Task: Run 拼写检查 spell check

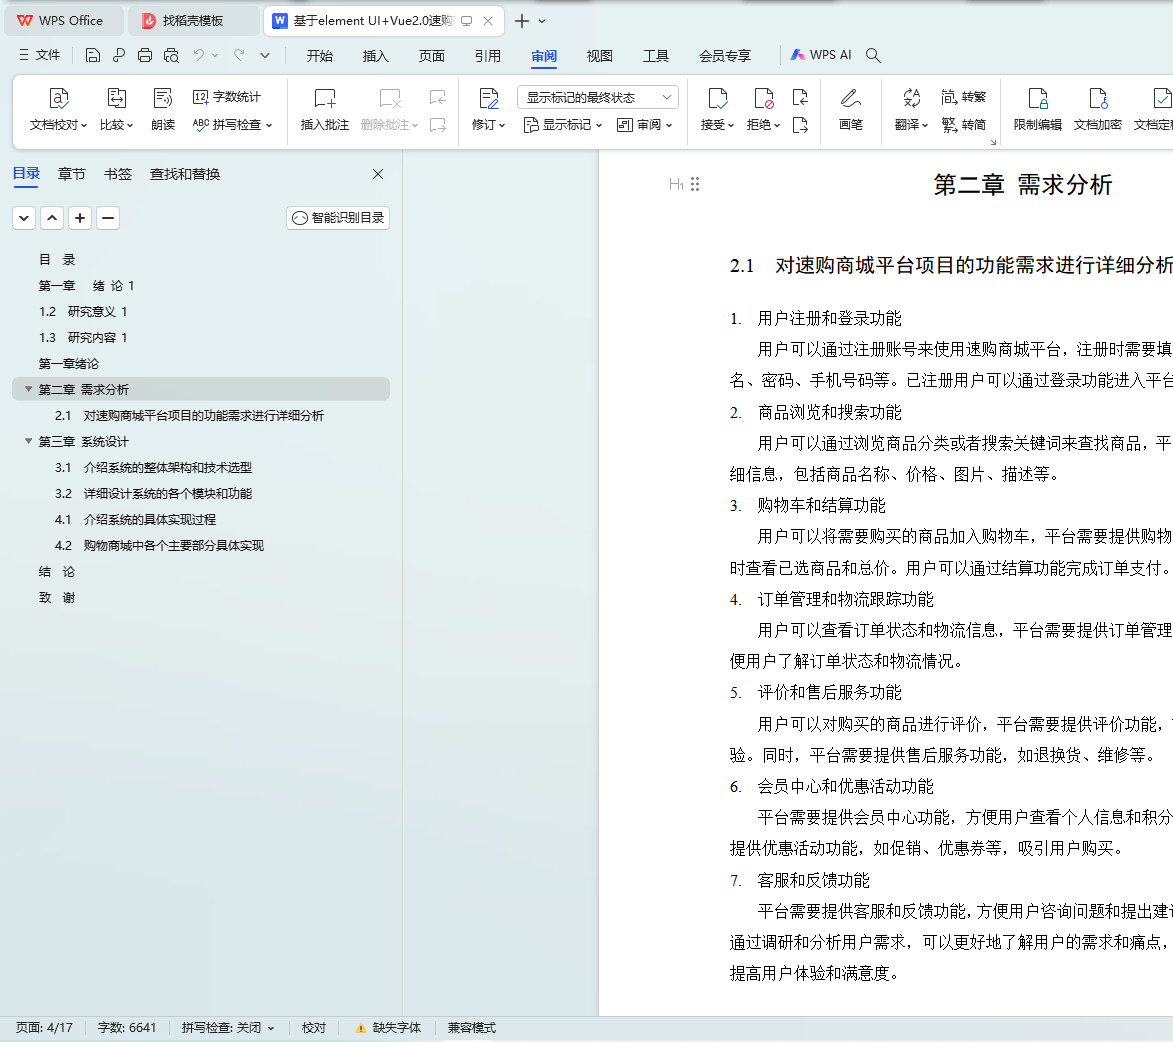Action: pos(232,125)
